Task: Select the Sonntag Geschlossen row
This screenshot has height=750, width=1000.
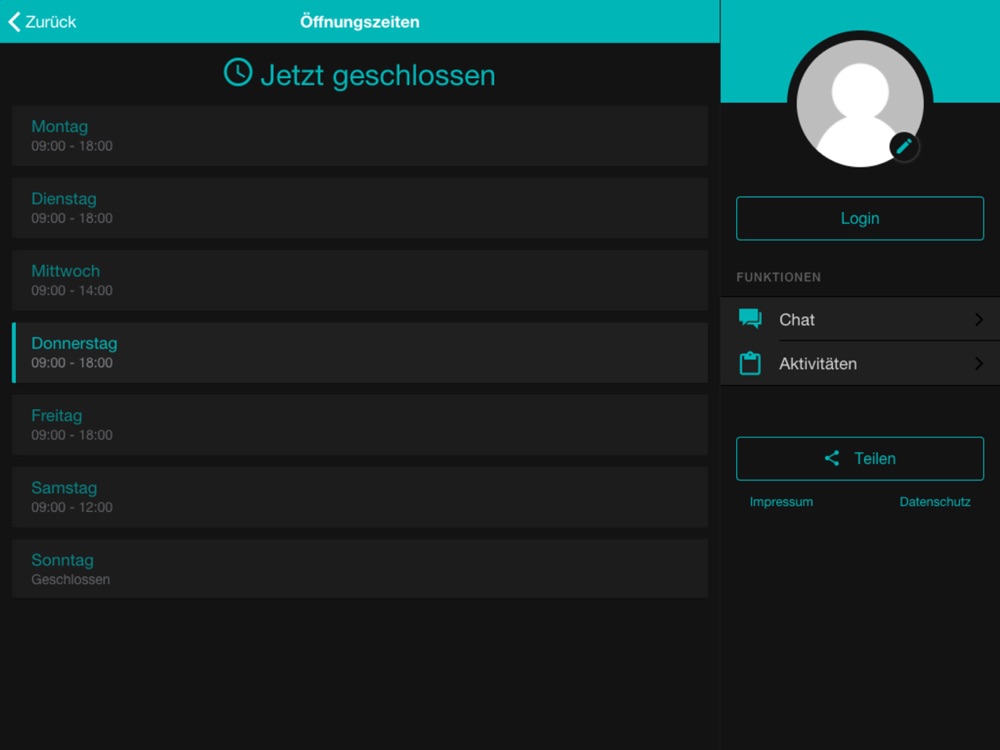Action: pyautogui.click(x=360, y=569)
